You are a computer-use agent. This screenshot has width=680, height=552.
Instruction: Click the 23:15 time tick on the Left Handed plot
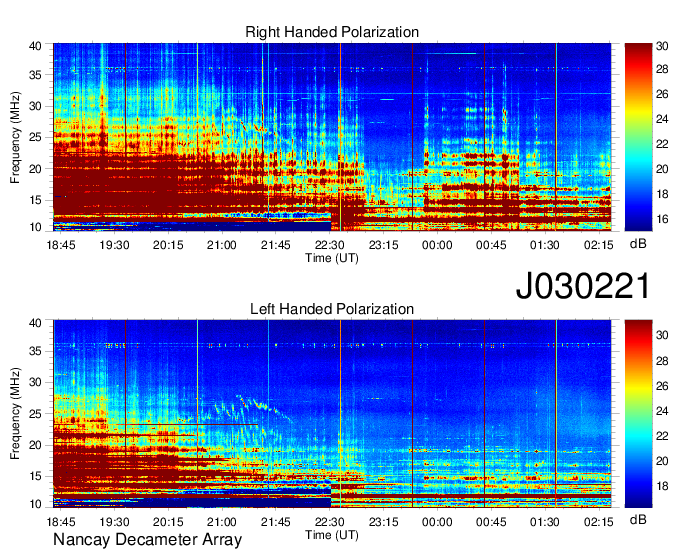(383, 522)
